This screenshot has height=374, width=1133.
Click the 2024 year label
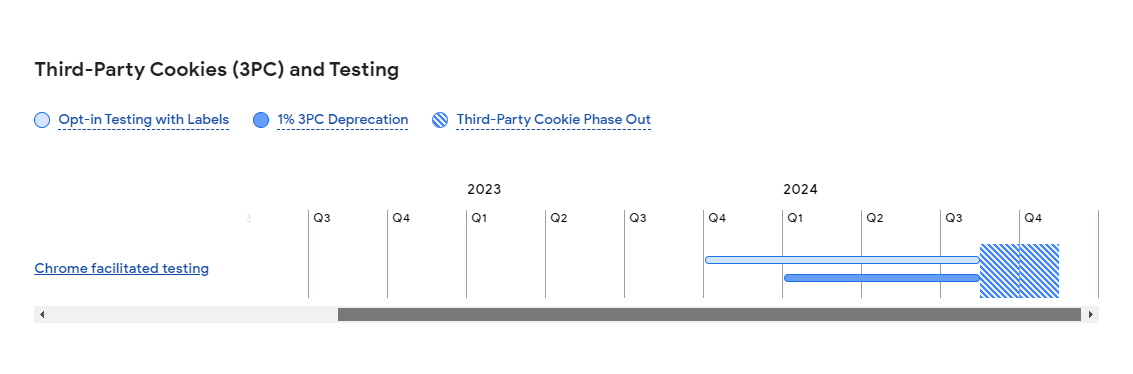point(801,190)
